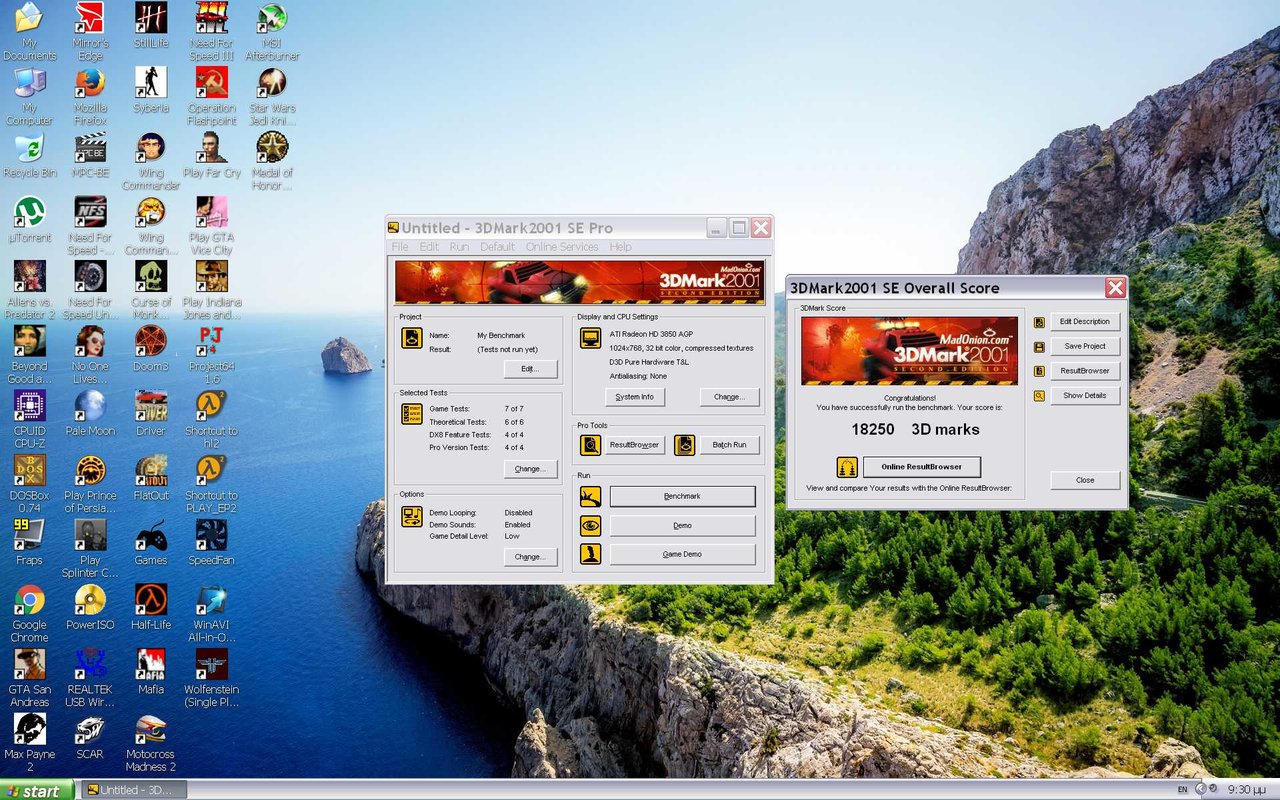This screenshot has width=1280, height=800.
Task: Click the eye icon beside the Demo button
Action: tap(590, 526)
